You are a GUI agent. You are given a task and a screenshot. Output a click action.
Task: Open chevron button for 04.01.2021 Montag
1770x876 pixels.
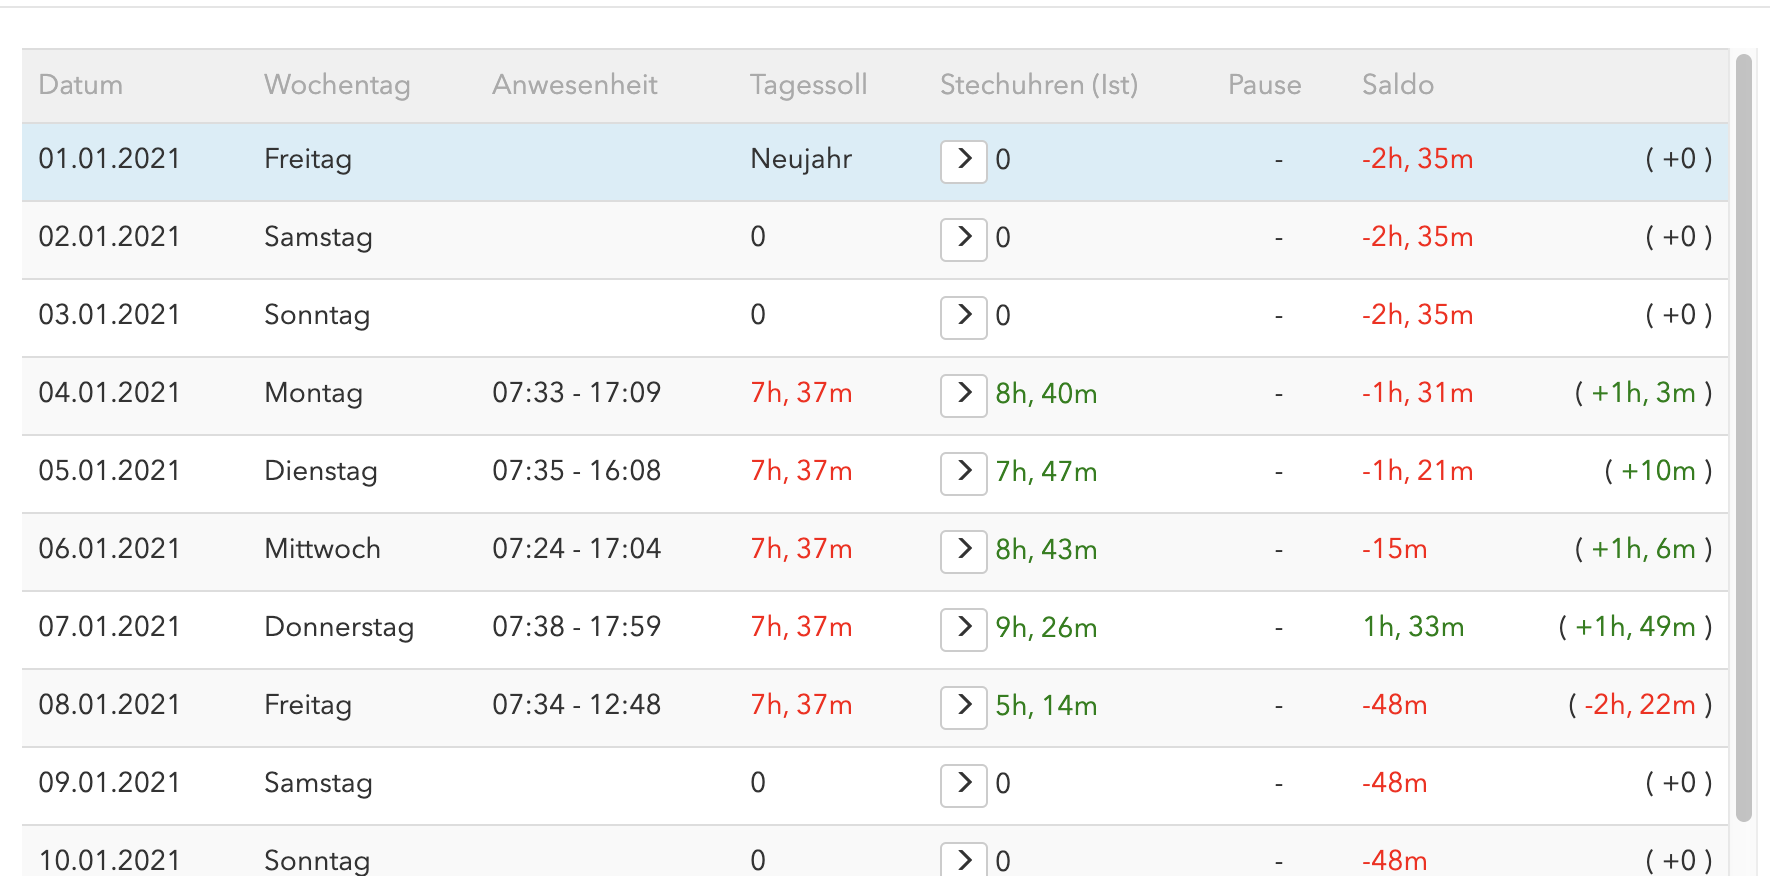[964, 395]
